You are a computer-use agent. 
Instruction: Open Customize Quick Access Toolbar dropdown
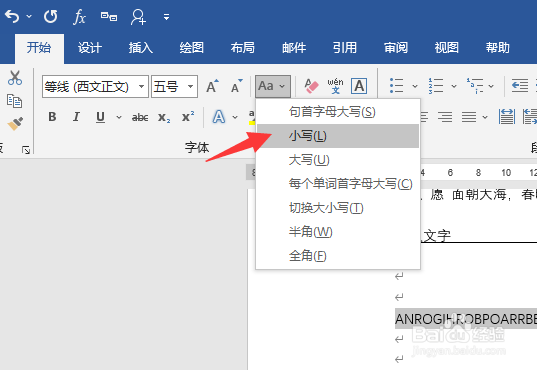coord(166,16)
